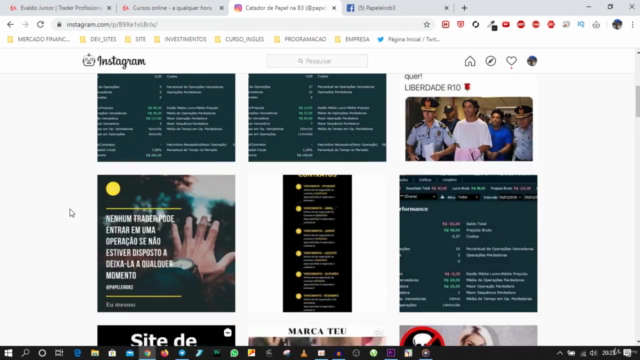The height and width of the screenshot is (360, 640).
Task: Click the page vertical scrollbar thumb
Action: click(638, 101)
